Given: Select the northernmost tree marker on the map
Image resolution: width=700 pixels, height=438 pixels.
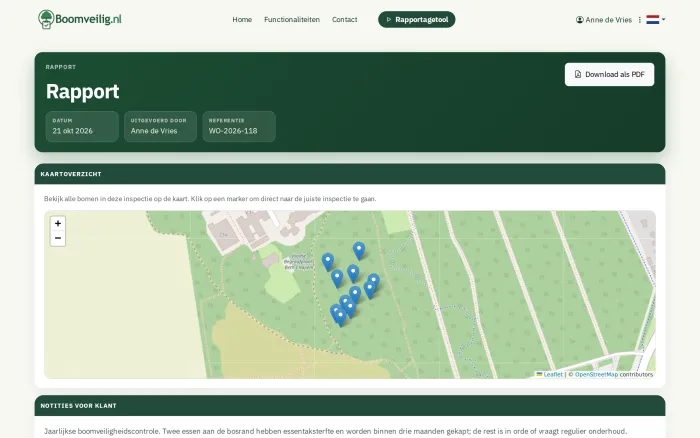Looking at the screenshot, I should tap(359, 251).
